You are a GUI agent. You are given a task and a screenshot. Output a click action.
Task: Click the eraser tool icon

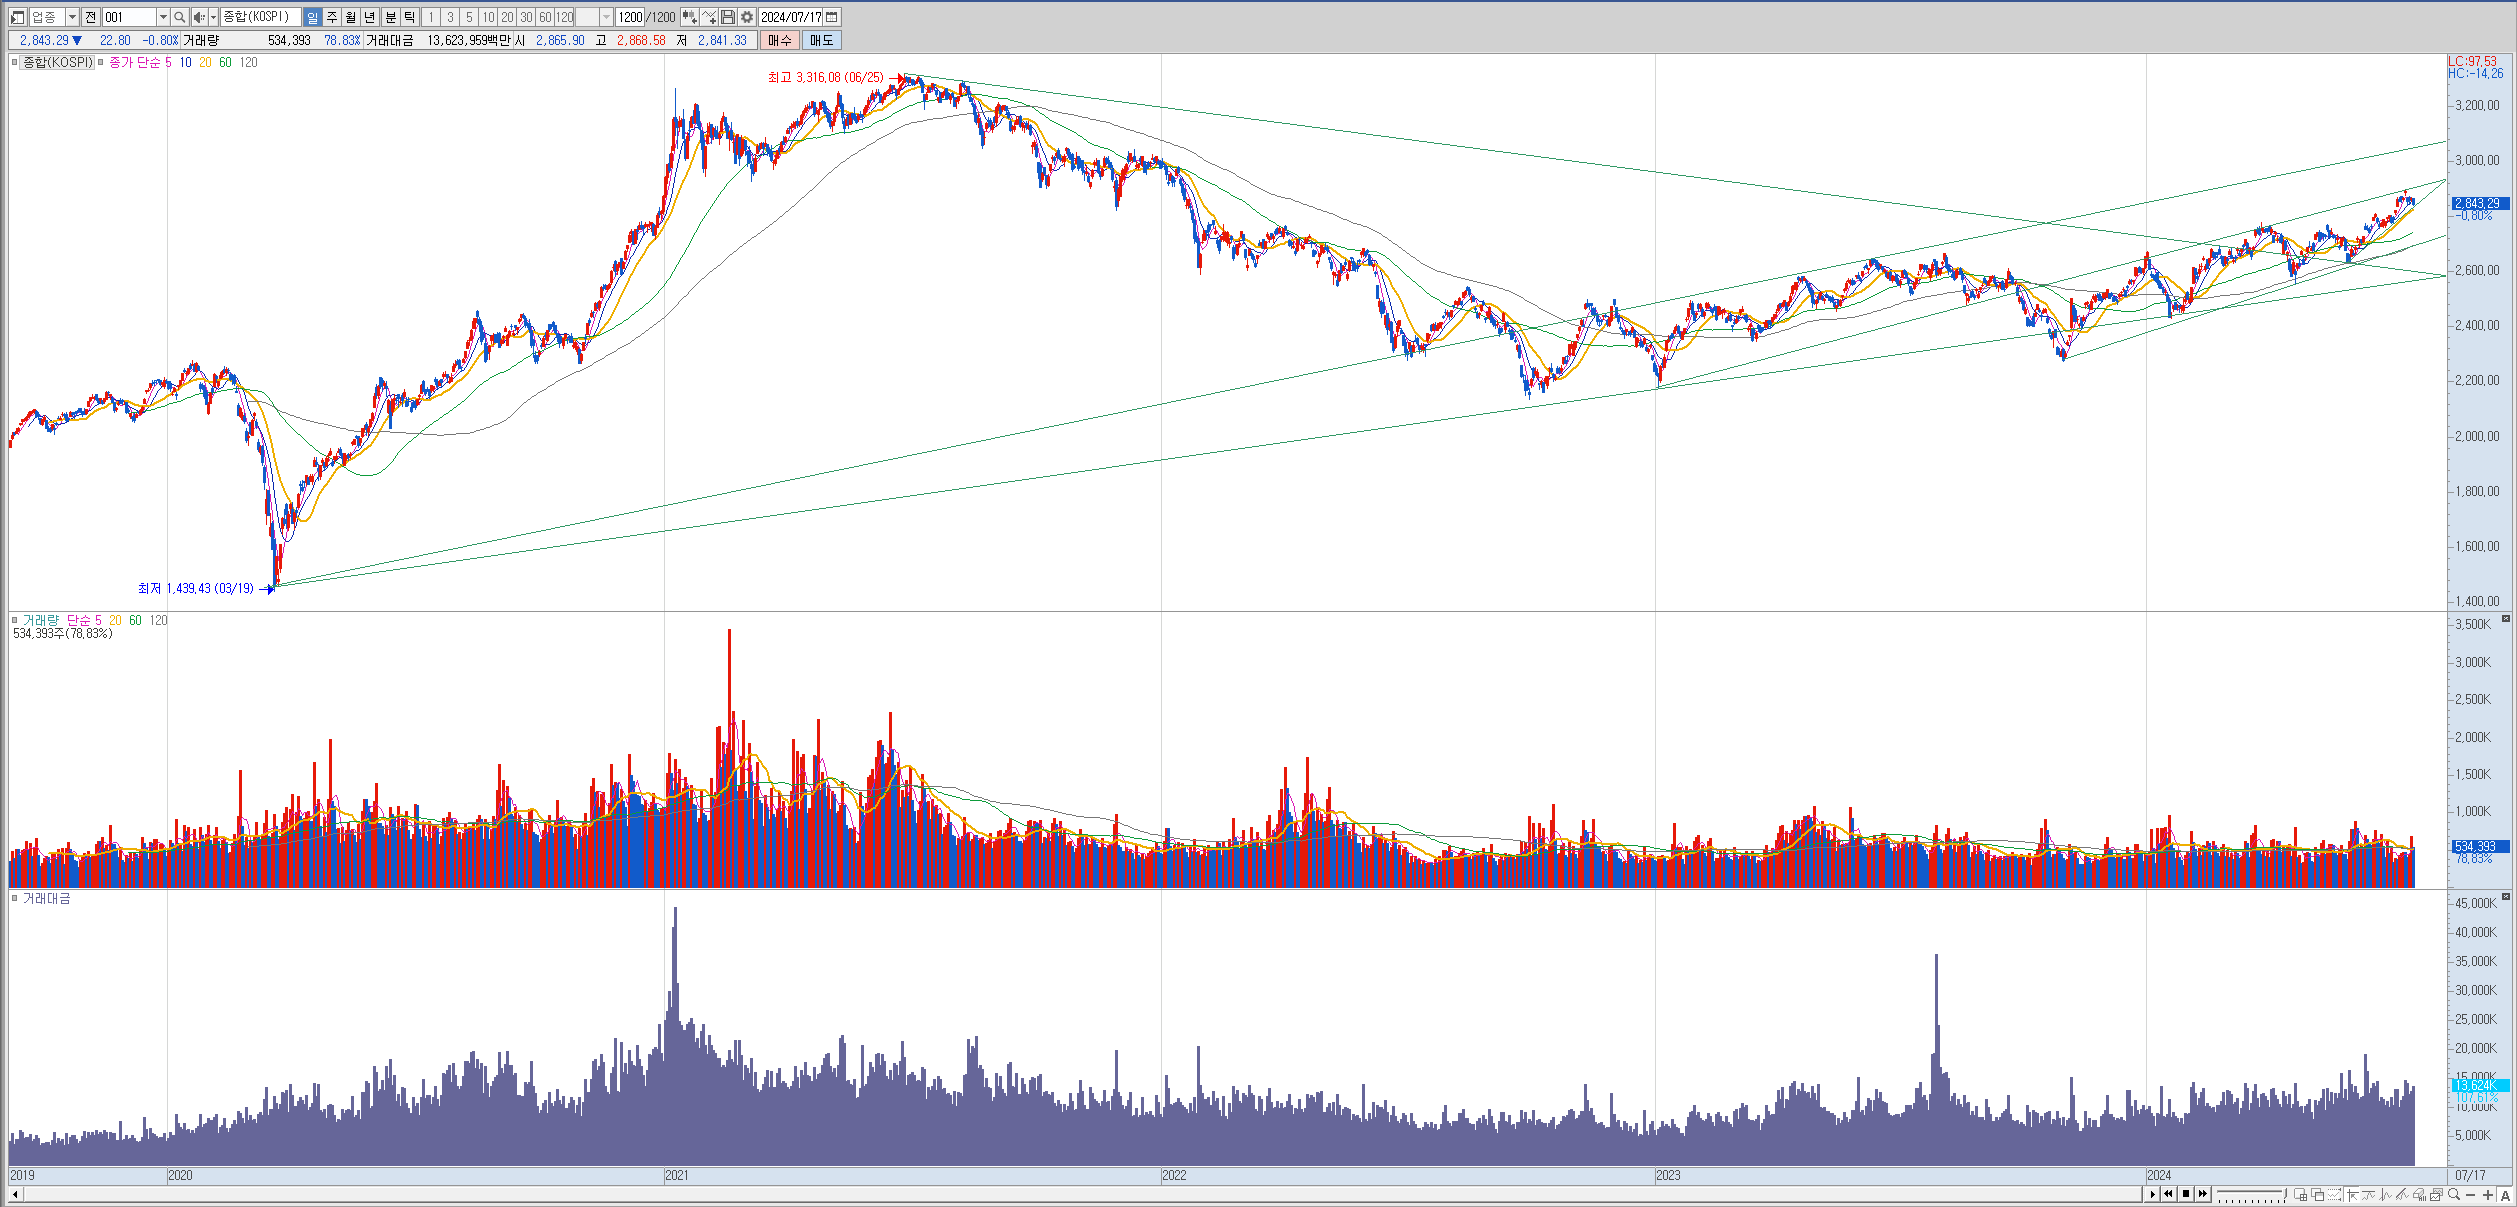point(2419,1194)
